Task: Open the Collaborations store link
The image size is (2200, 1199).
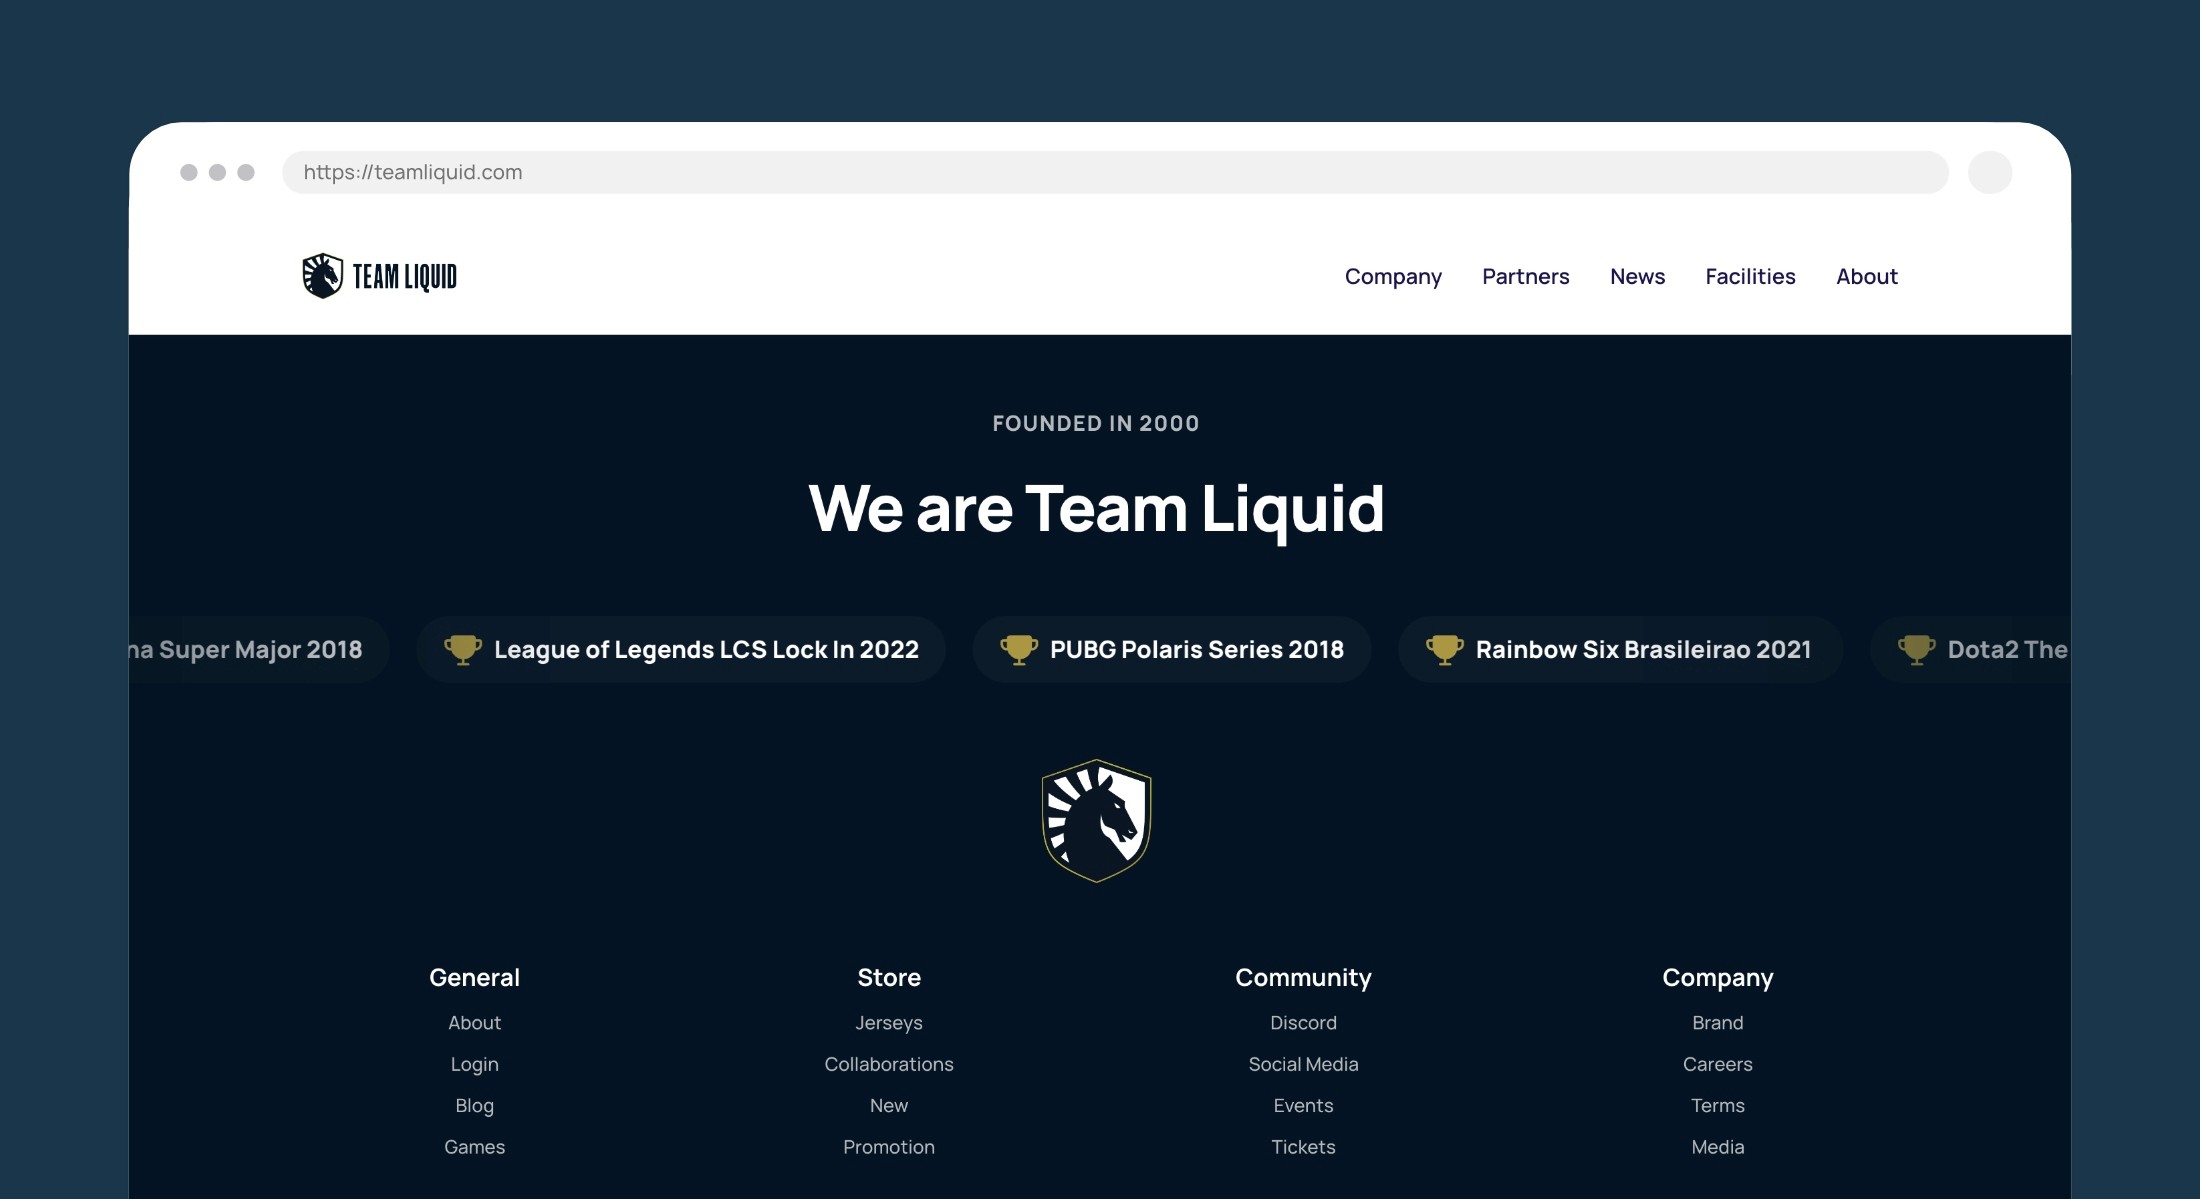Action: point(888,1064)
